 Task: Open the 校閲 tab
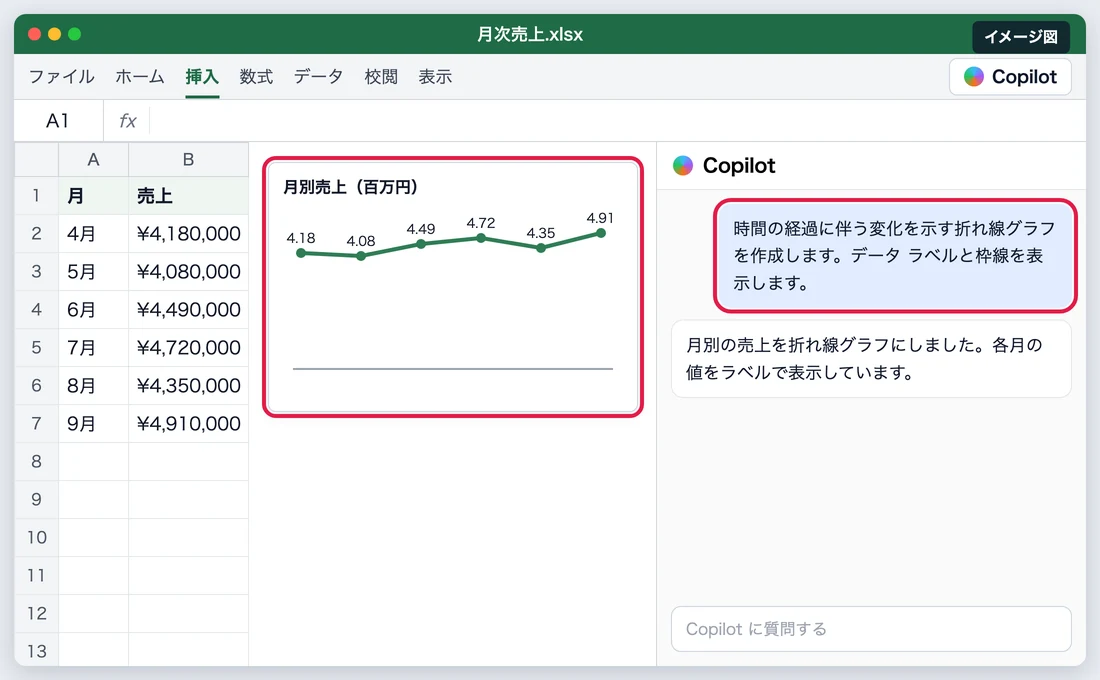(381, 76)
